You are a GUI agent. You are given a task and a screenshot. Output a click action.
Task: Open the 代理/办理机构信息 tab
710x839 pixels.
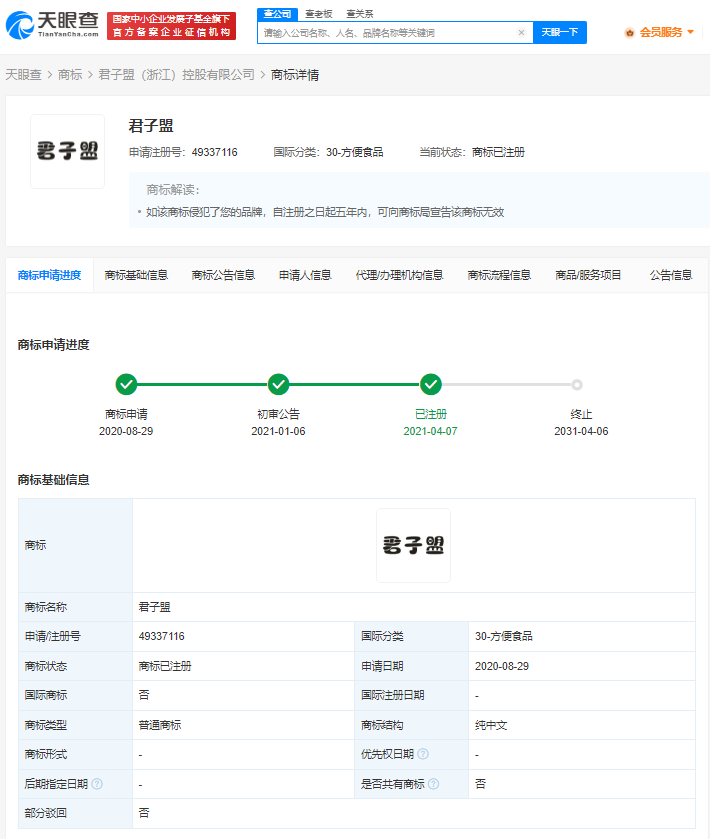coord(399,275)
